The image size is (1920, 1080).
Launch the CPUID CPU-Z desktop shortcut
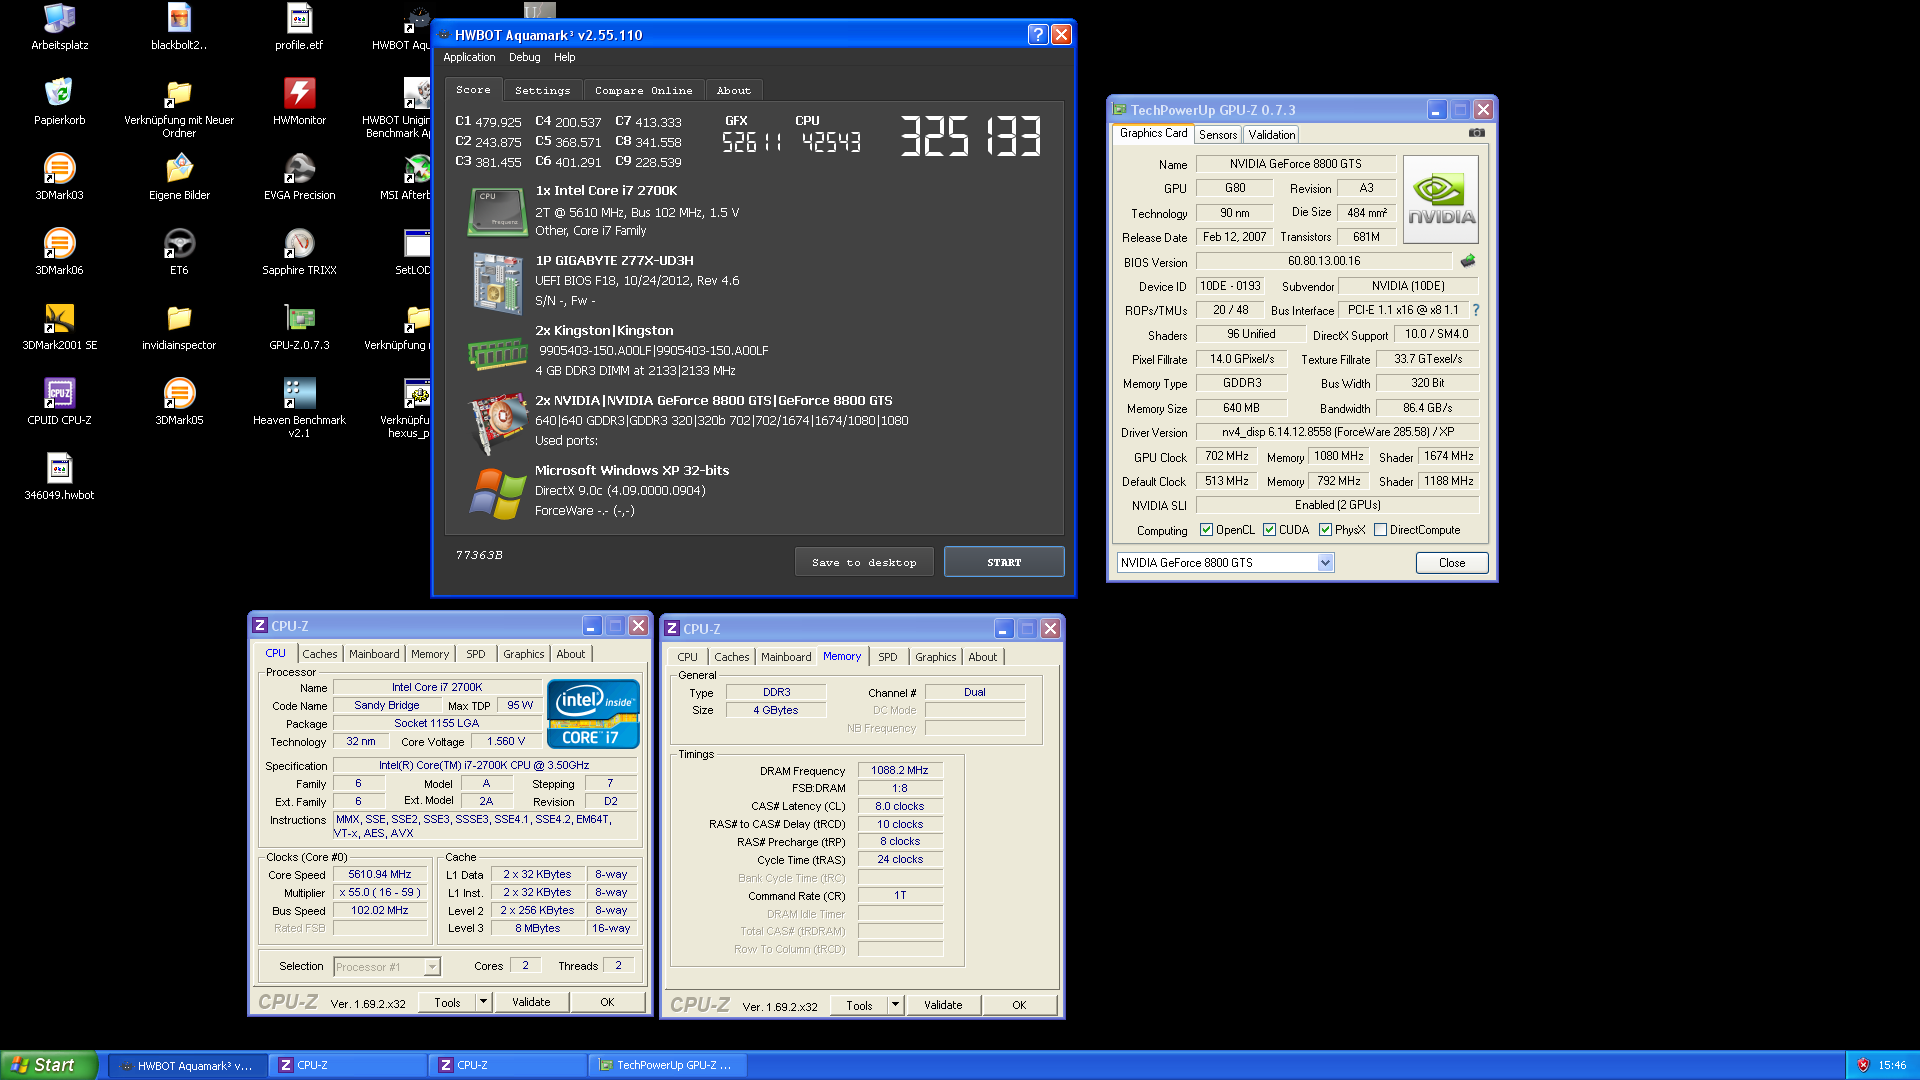[59, 402]
